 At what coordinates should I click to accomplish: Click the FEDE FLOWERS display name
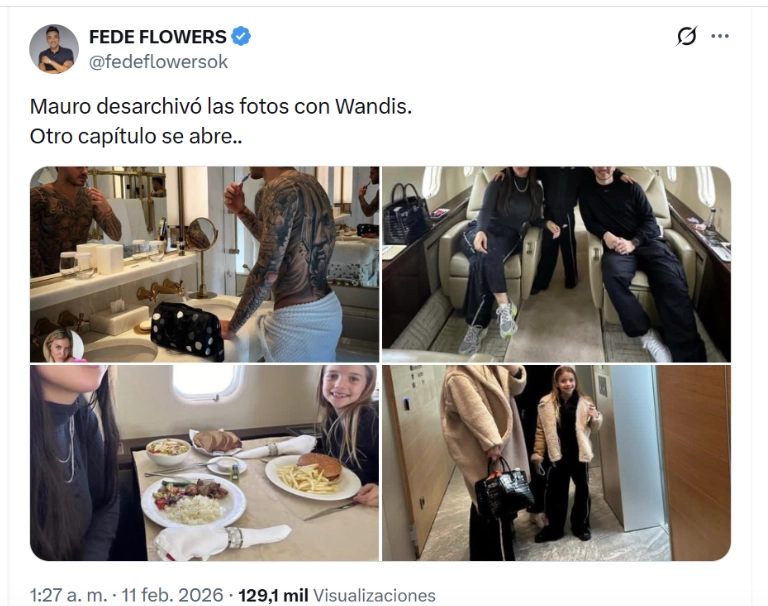coord(158,37)
